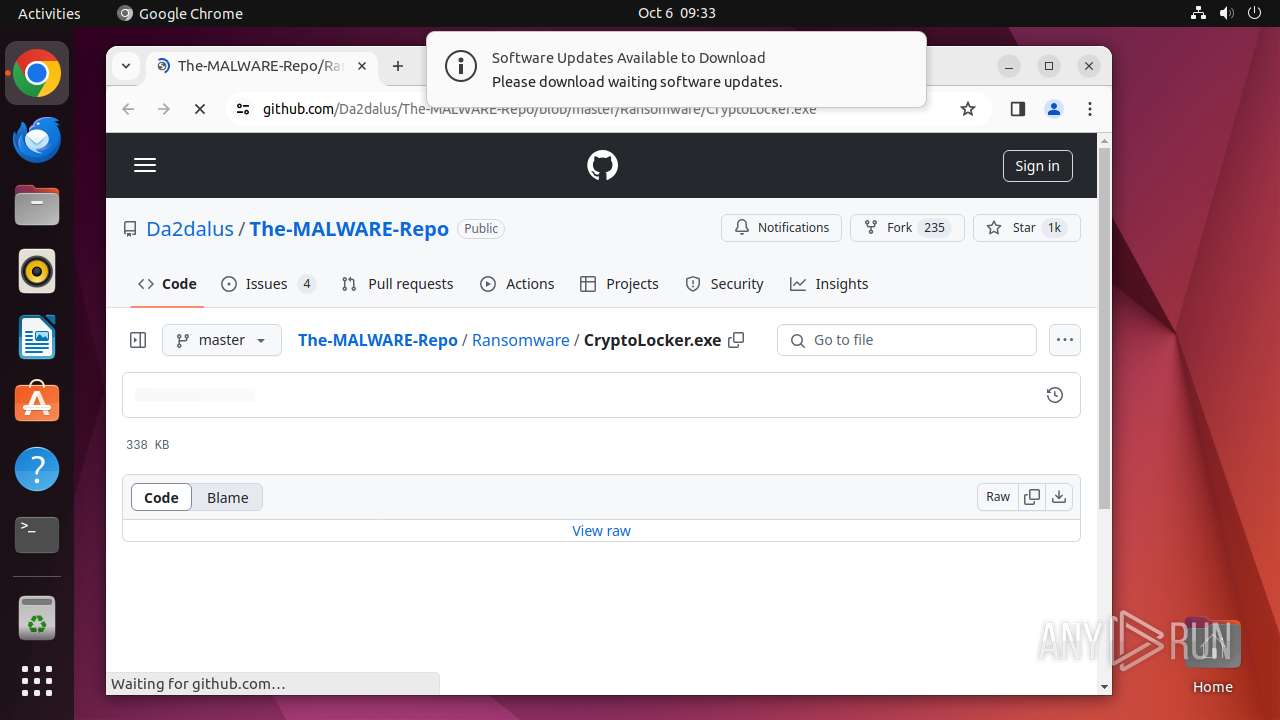Open the more file actions ellipsis menu
This screenshot has height=720, width=1280.
(x=1065, y=340)
